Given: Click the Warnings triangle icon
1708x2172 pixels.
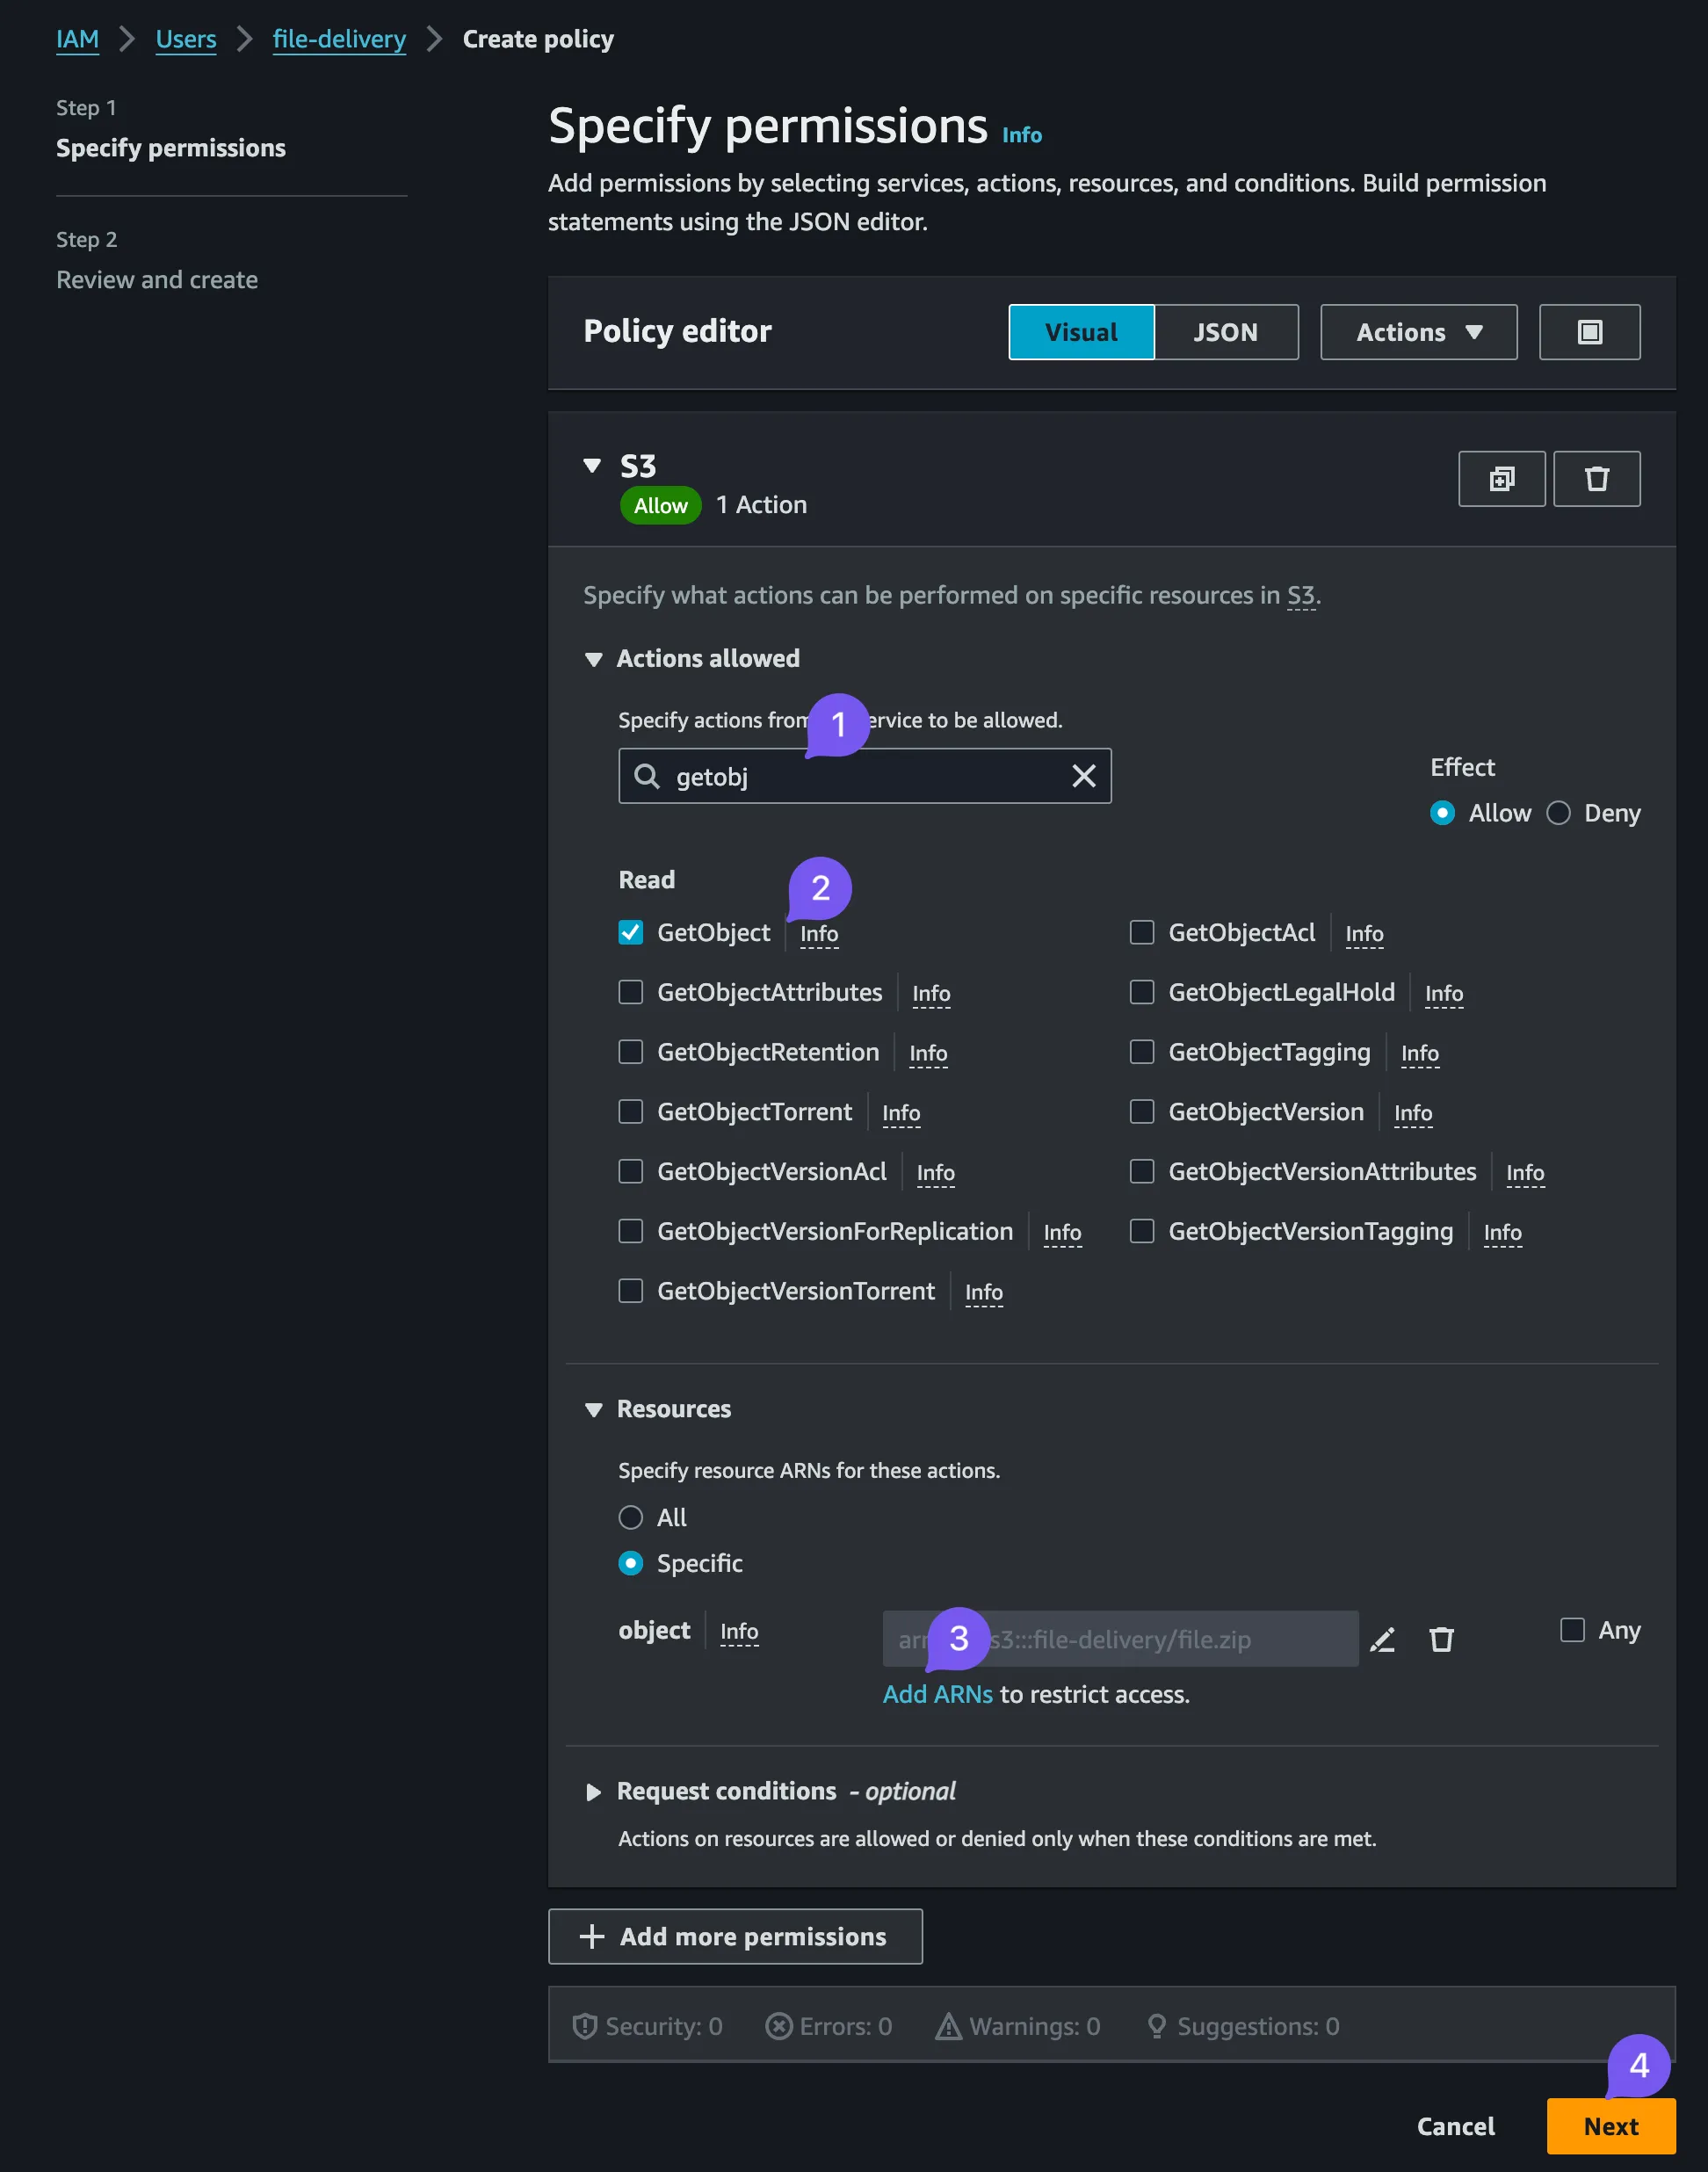Looking at the screenshot, I should [x=947, y=2026].
